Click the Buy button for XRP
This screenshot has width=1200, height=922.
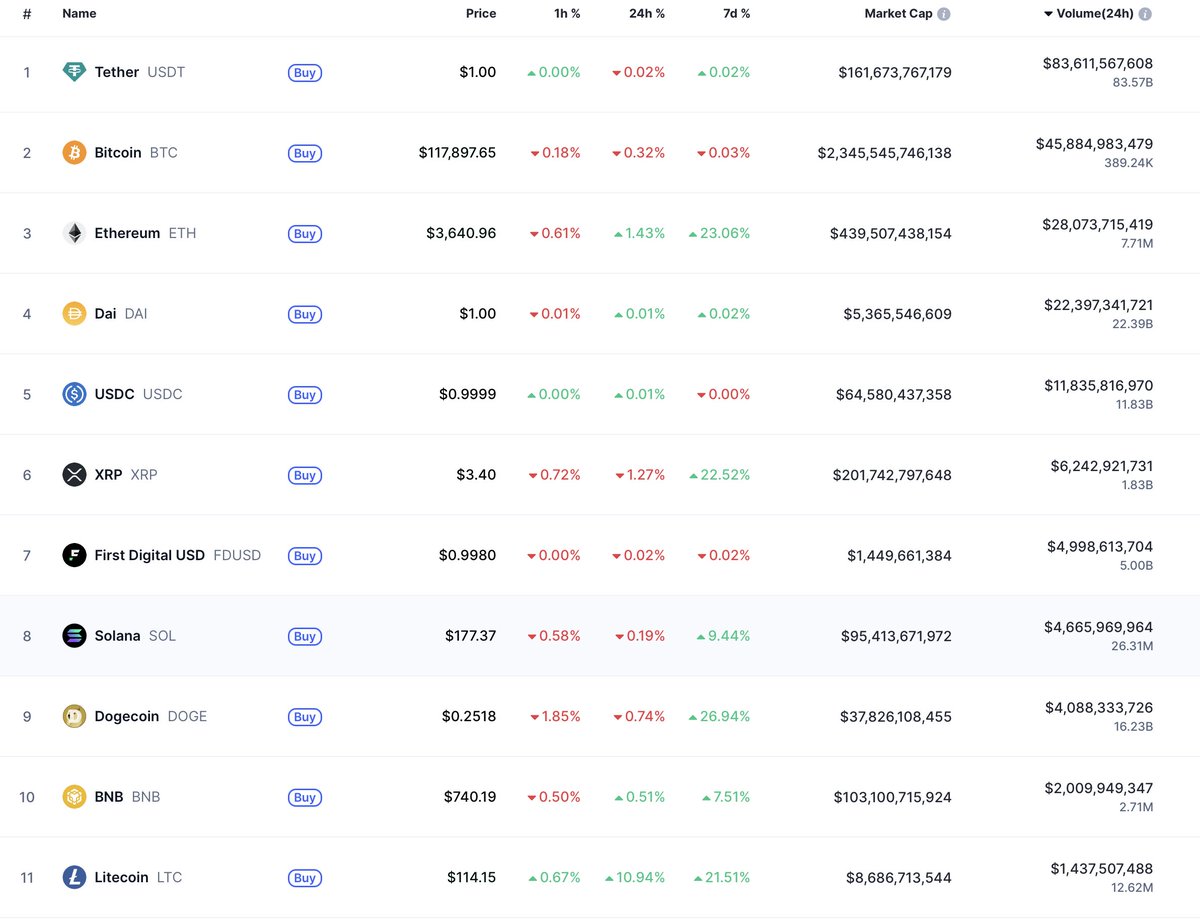pos(305,475)
